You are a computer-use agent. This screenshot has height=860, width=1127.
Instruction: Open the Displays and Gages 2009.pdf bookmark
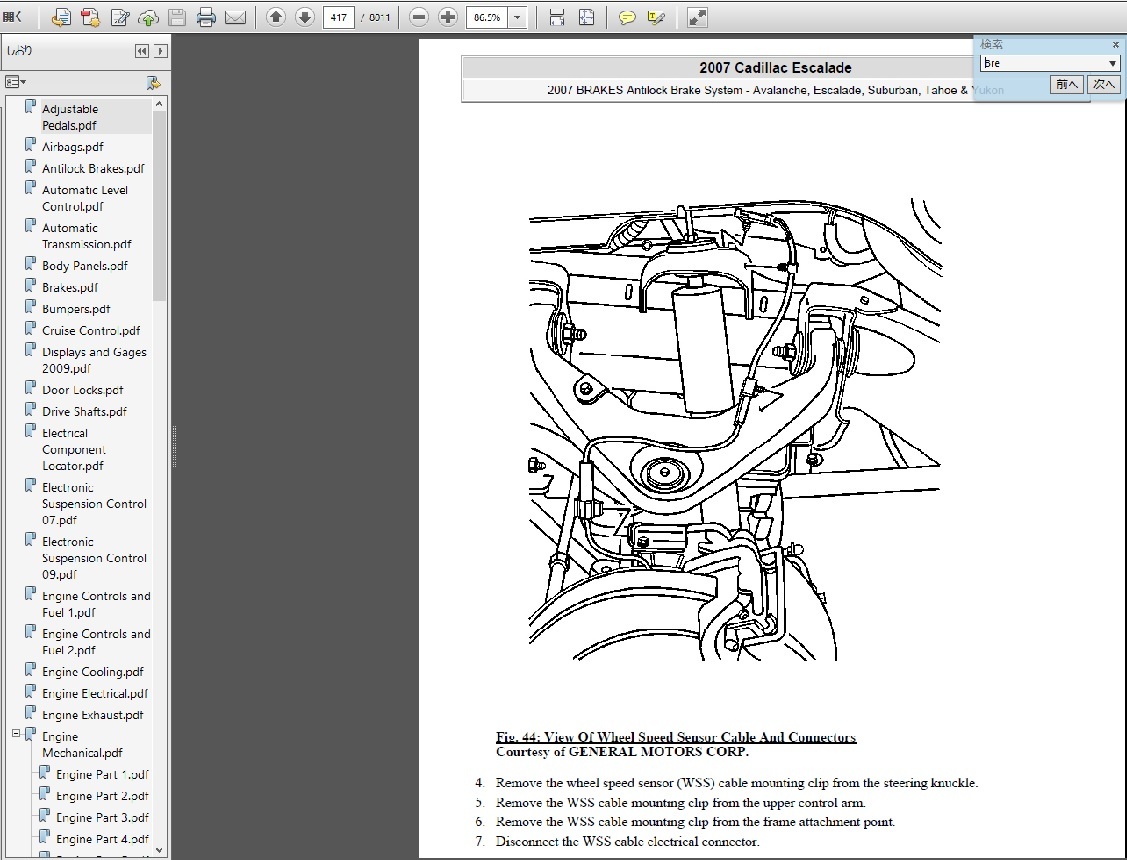point(93,360)
